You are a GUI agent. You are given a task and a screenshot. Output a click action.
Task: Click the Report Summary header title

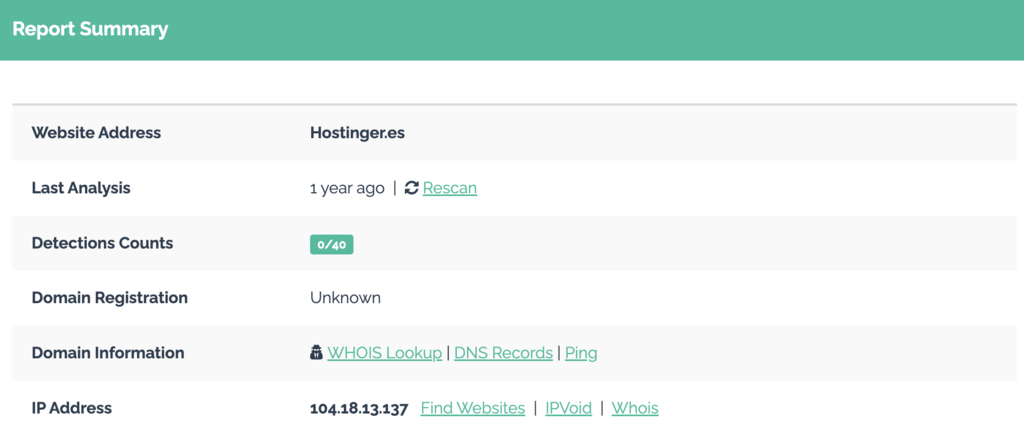click(x=90, y=29)
